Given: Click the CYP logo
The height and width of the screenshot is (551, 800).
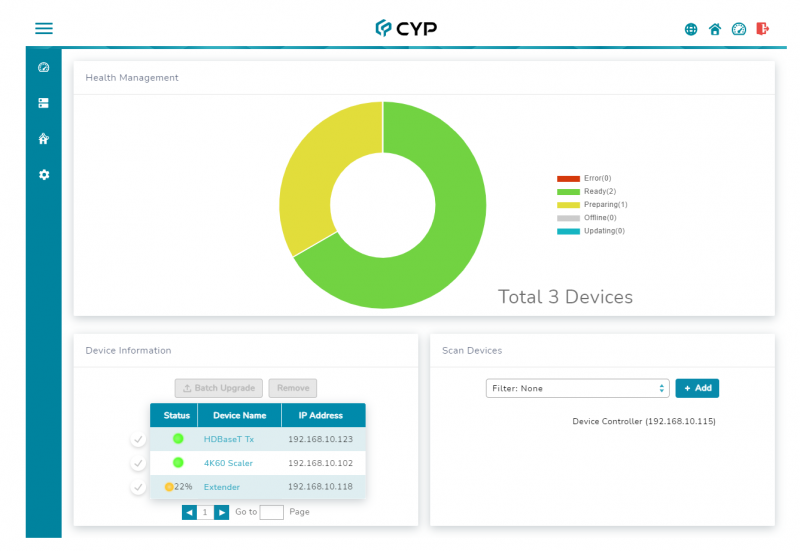Looking at the screenshot, I should (x=406, y=29).
